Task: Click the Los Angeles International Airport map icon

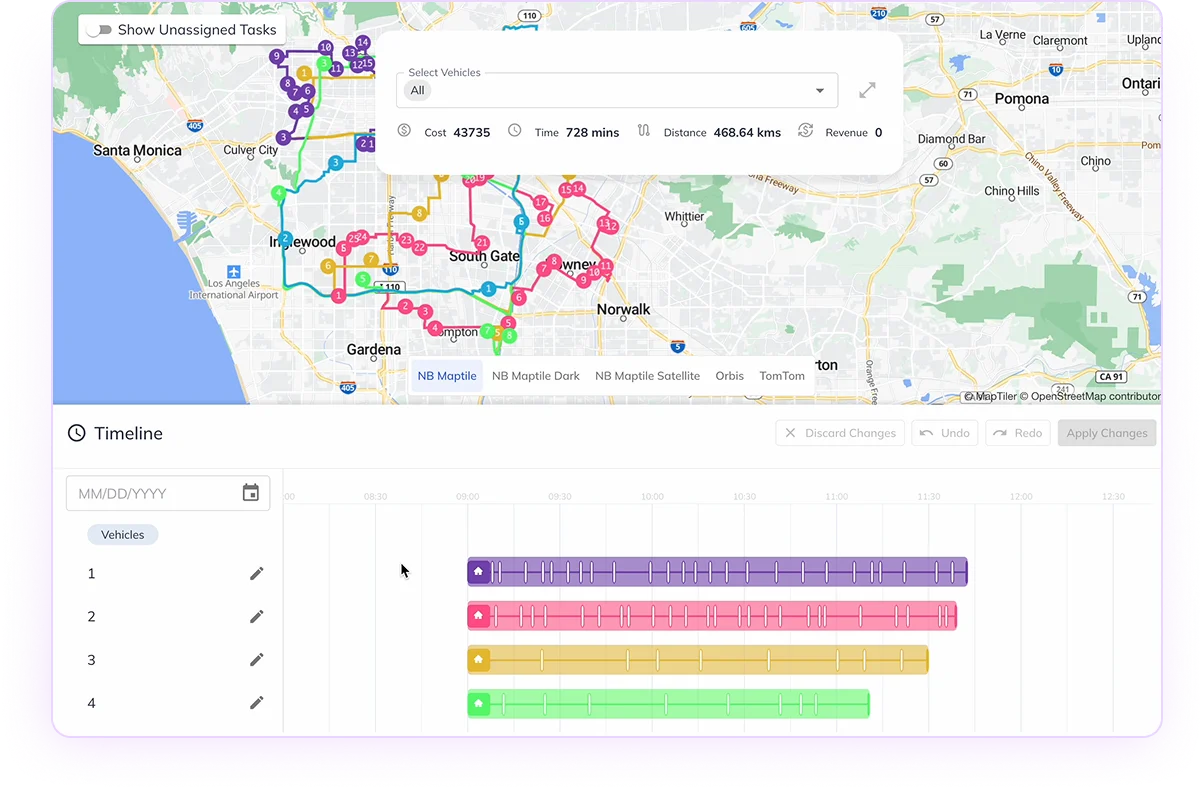Action: 233,272
